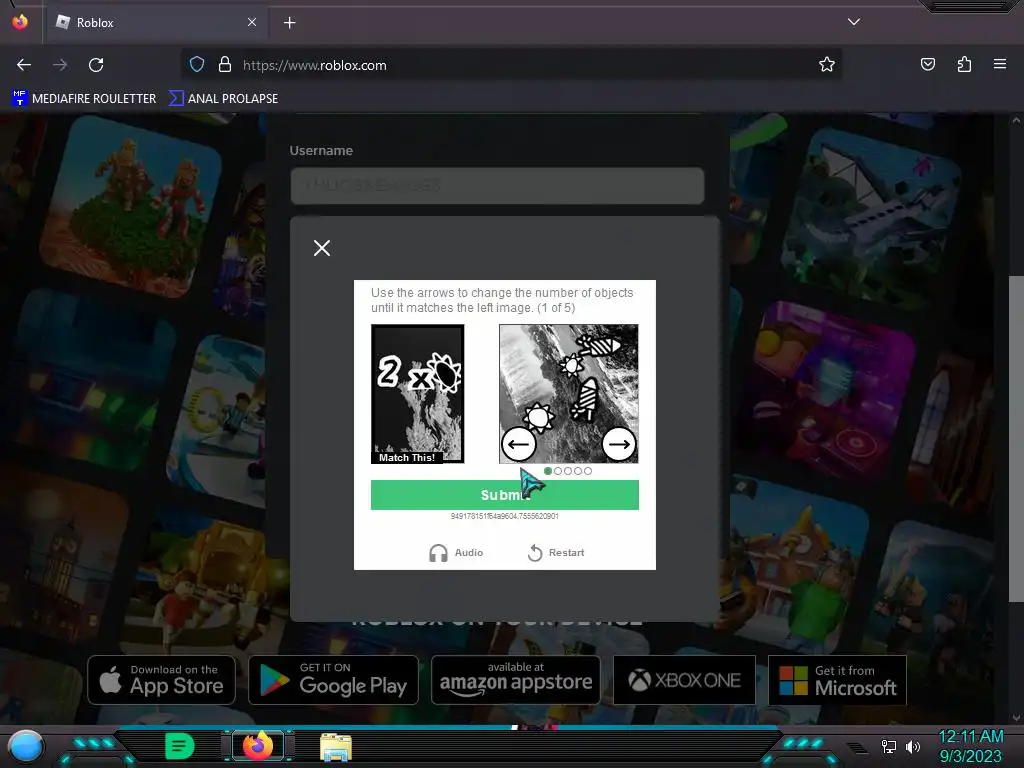The image size is (1024, 768).
Task: Open the MEDIAFIRE ROULETTER bookmark
Action: (x=84, y=99)
